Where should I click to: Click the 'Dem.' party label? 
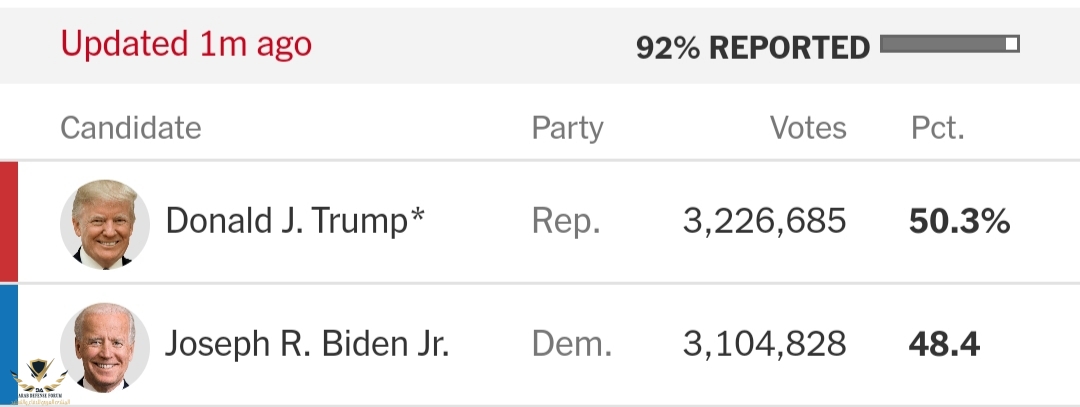(x=571, y=345)
